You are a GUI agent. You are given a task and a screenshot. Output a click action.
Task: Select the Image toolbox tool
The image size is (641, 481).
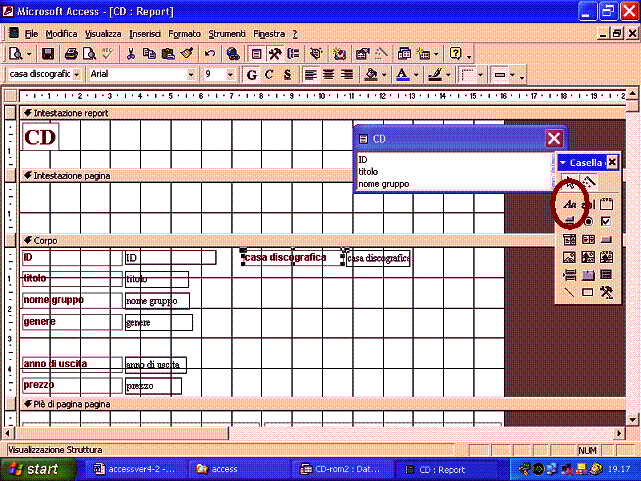coord(569,257)
